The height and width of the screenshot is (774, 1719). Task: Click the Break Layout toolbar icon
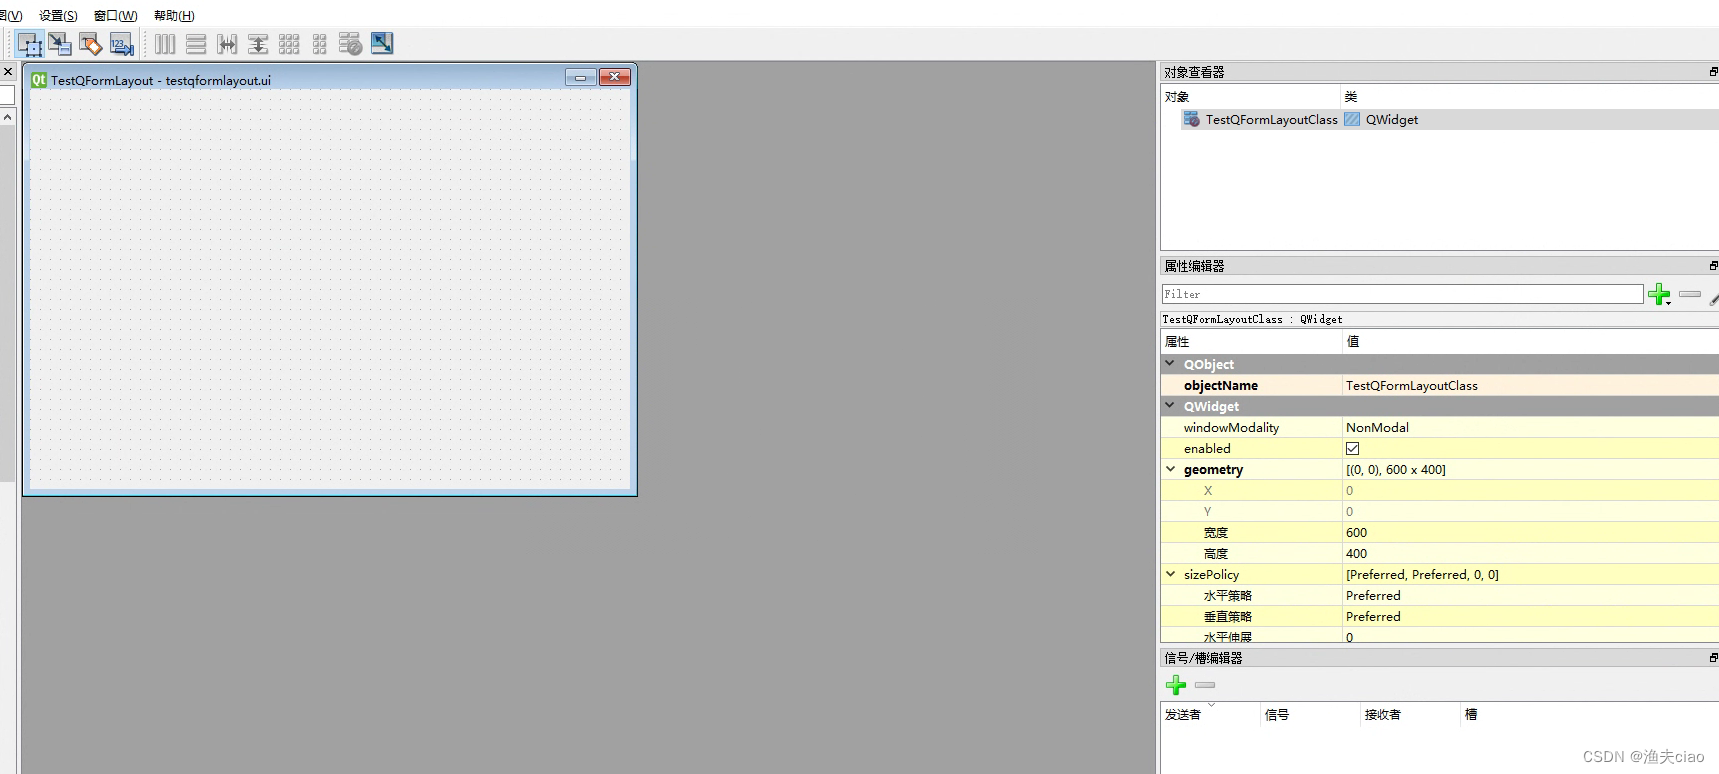click(x=350, y=44)
